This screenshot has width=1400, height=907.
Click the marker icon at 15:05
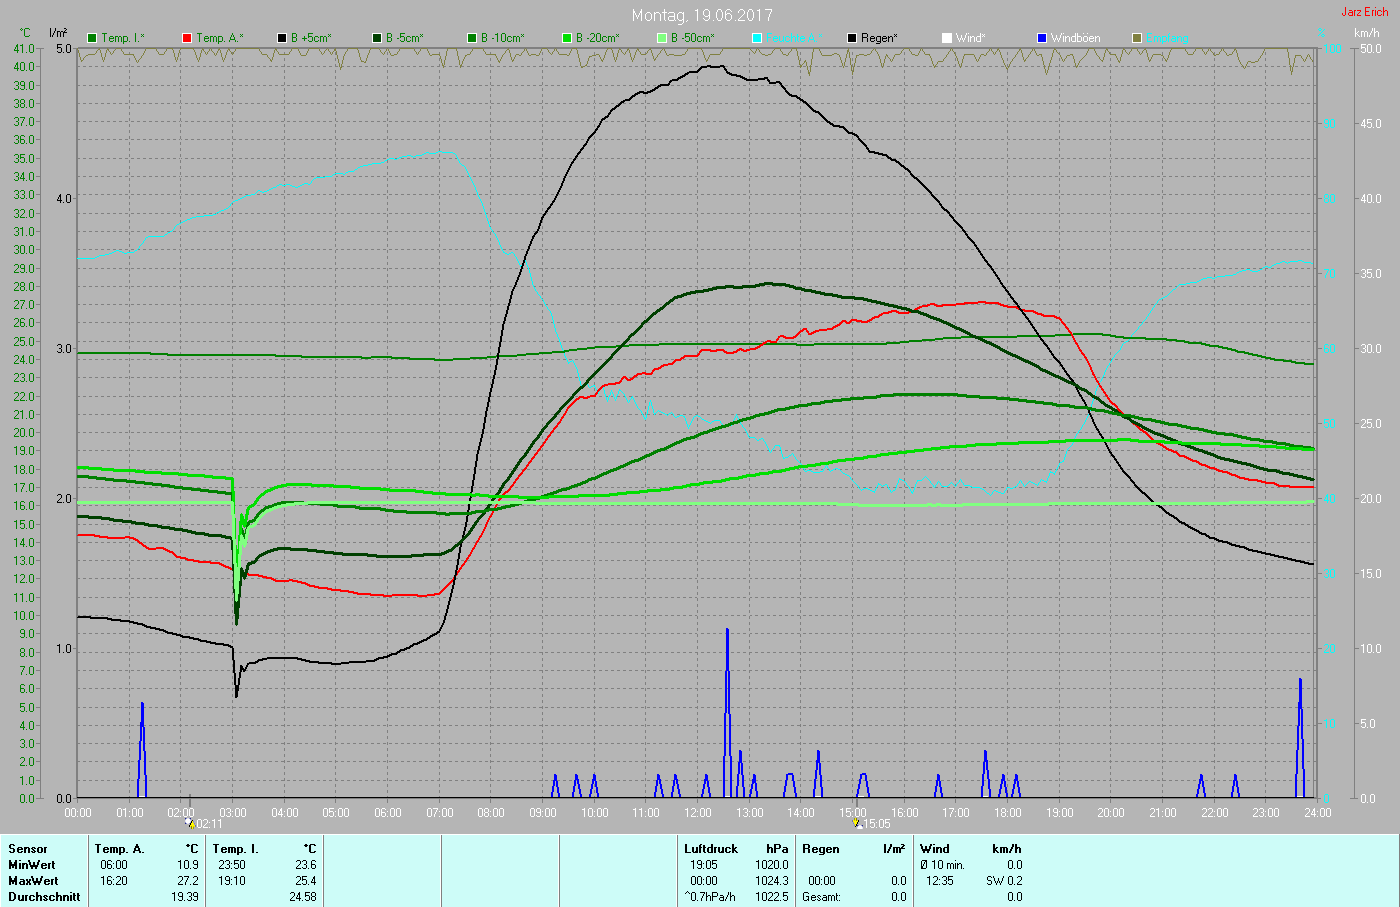pyautogui.click(x=857, y=824)
